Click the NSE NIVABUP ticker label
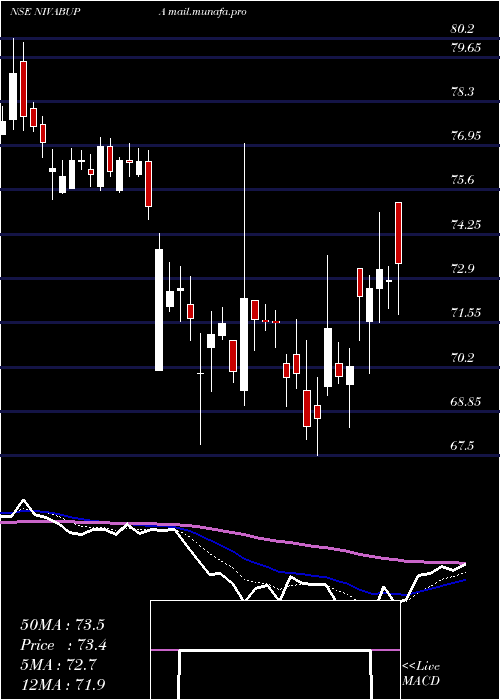Image resolution: width=500 pixels, height=700 pixels. click(45, 12)
